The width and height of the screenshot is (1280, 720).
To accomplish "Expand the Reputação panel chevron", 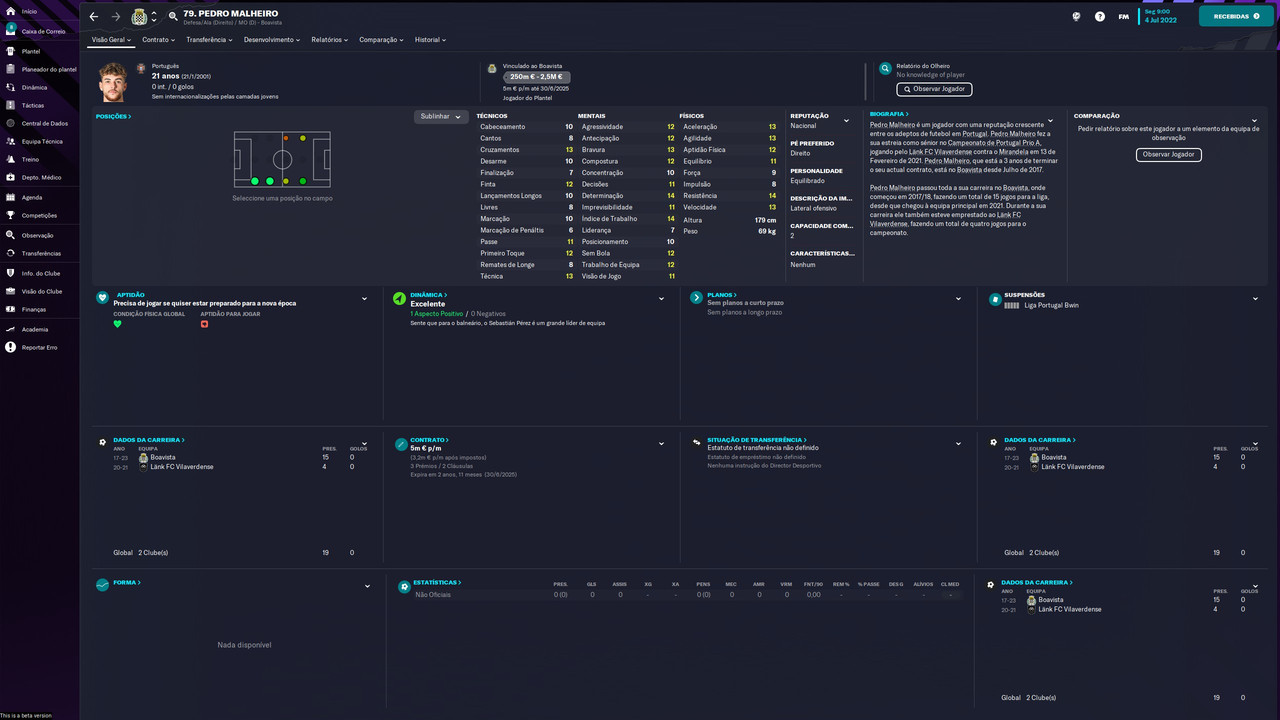I will pos(846,121).
